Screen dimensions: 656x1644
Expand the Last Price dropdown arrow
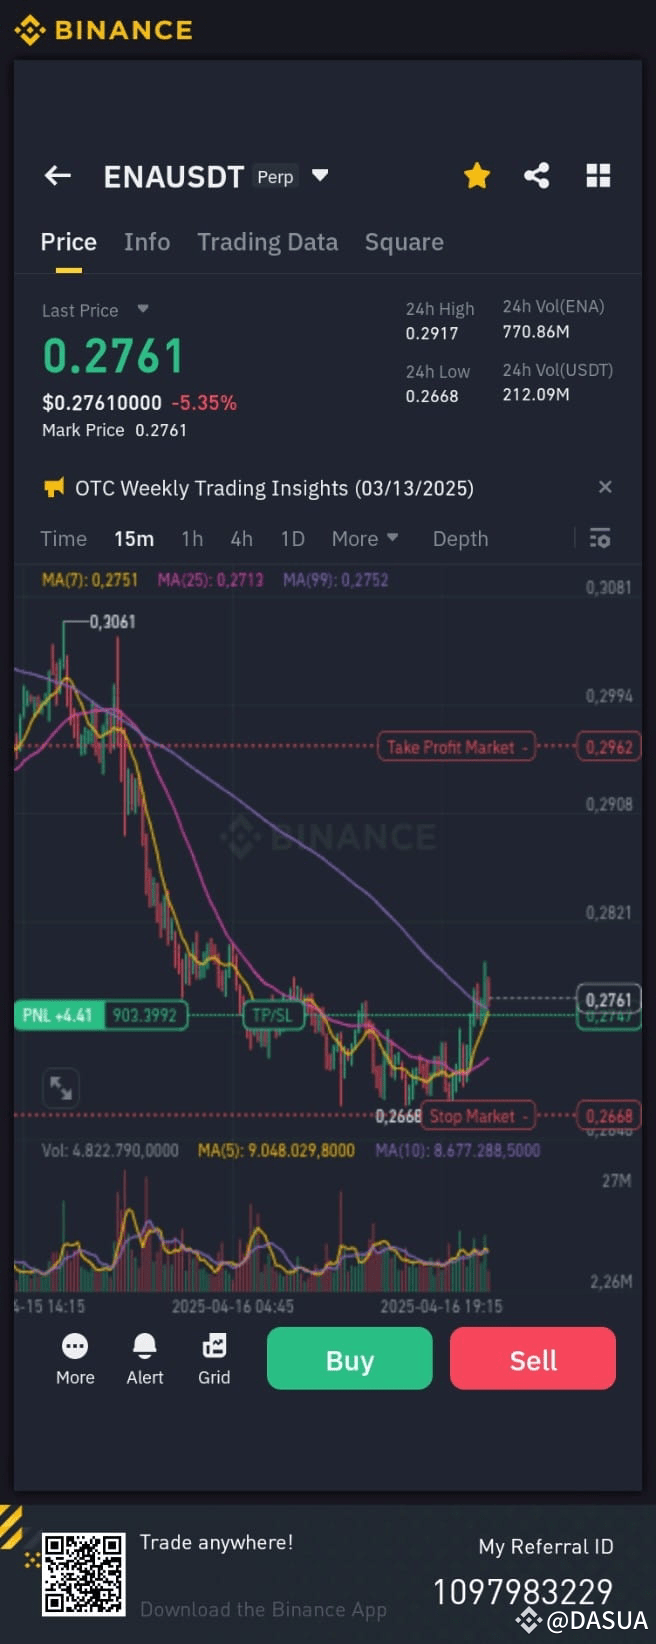click(142, 309)
